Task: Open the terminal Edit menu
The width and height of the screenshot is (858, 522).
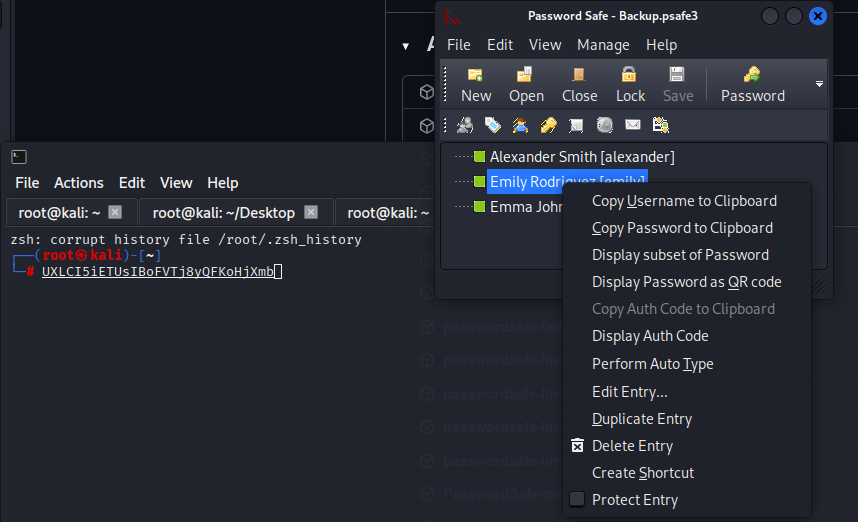Action: pos(132,183)
